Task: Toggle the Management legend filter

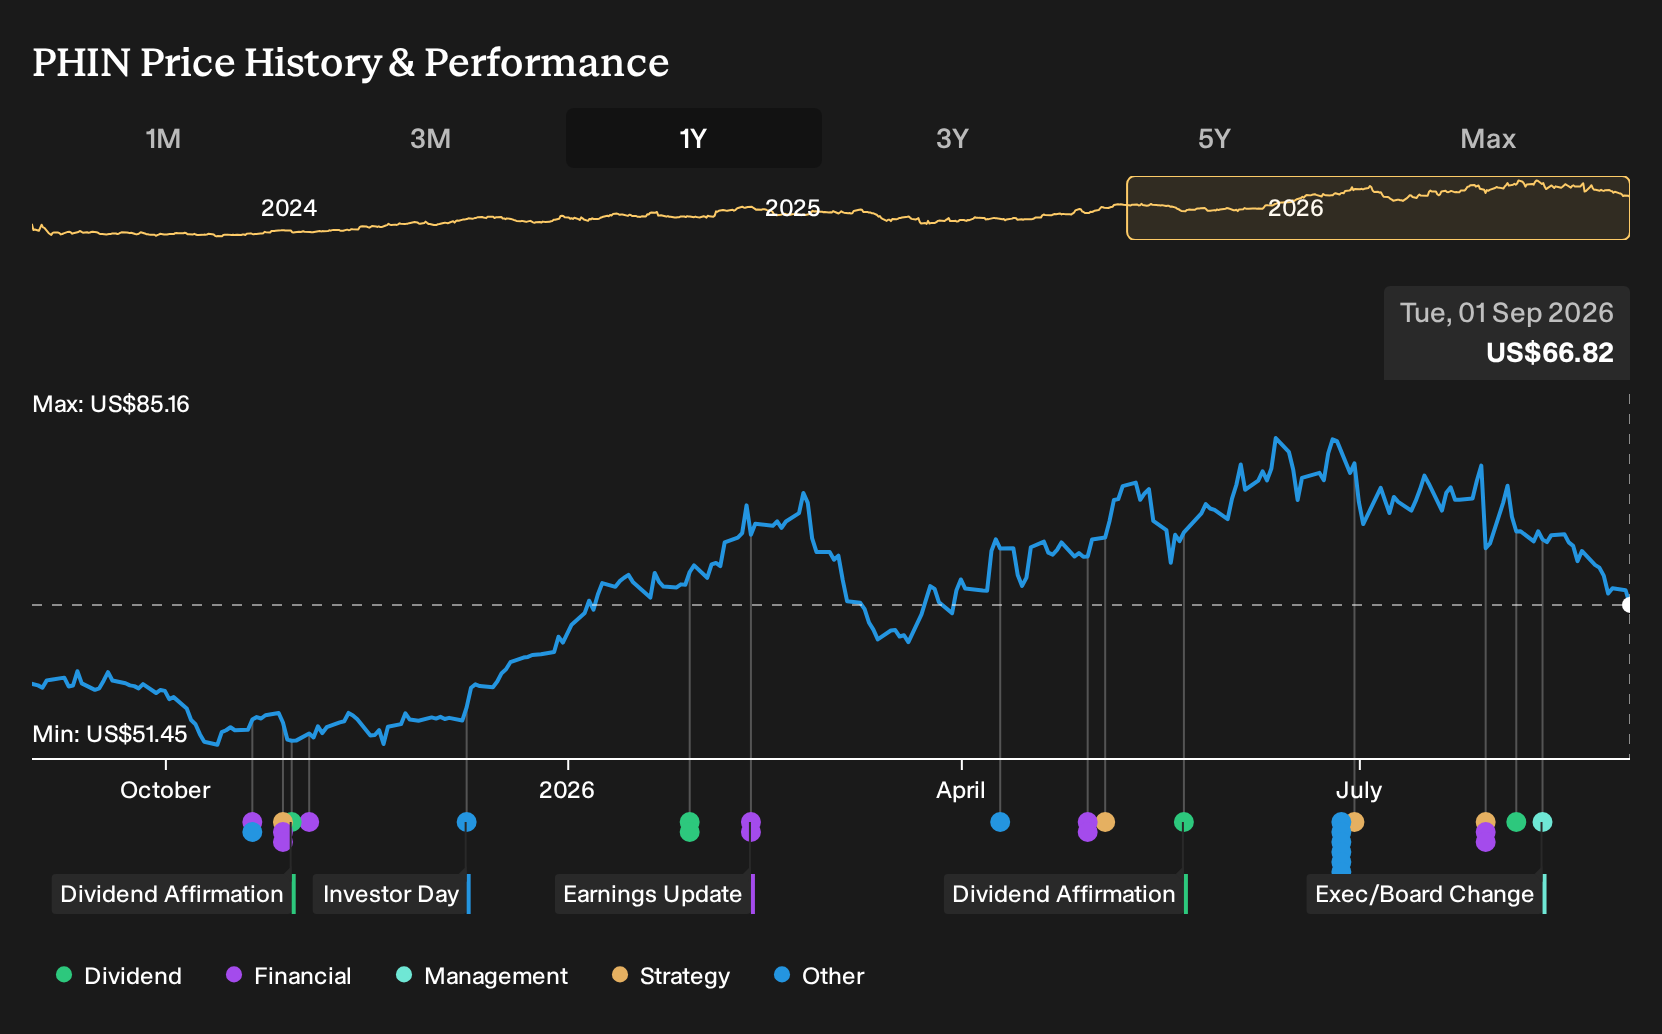Action: (482, 975)
